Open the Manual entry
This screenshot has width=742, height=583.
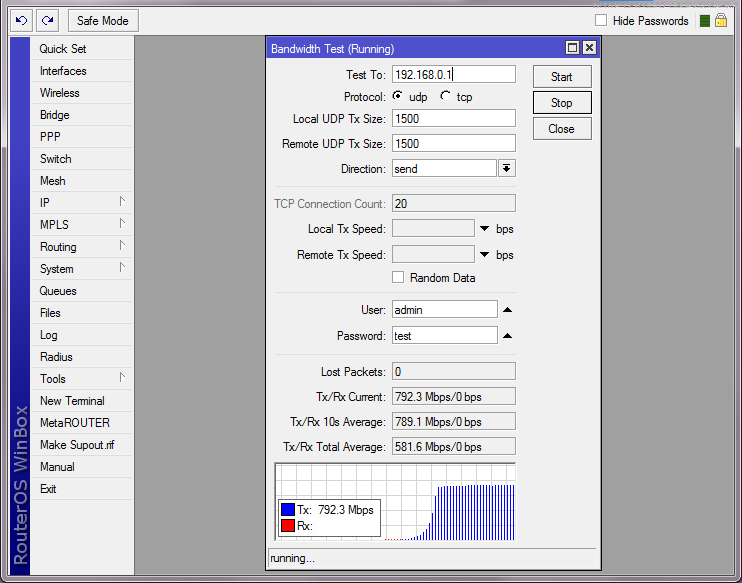click(81, 467)
